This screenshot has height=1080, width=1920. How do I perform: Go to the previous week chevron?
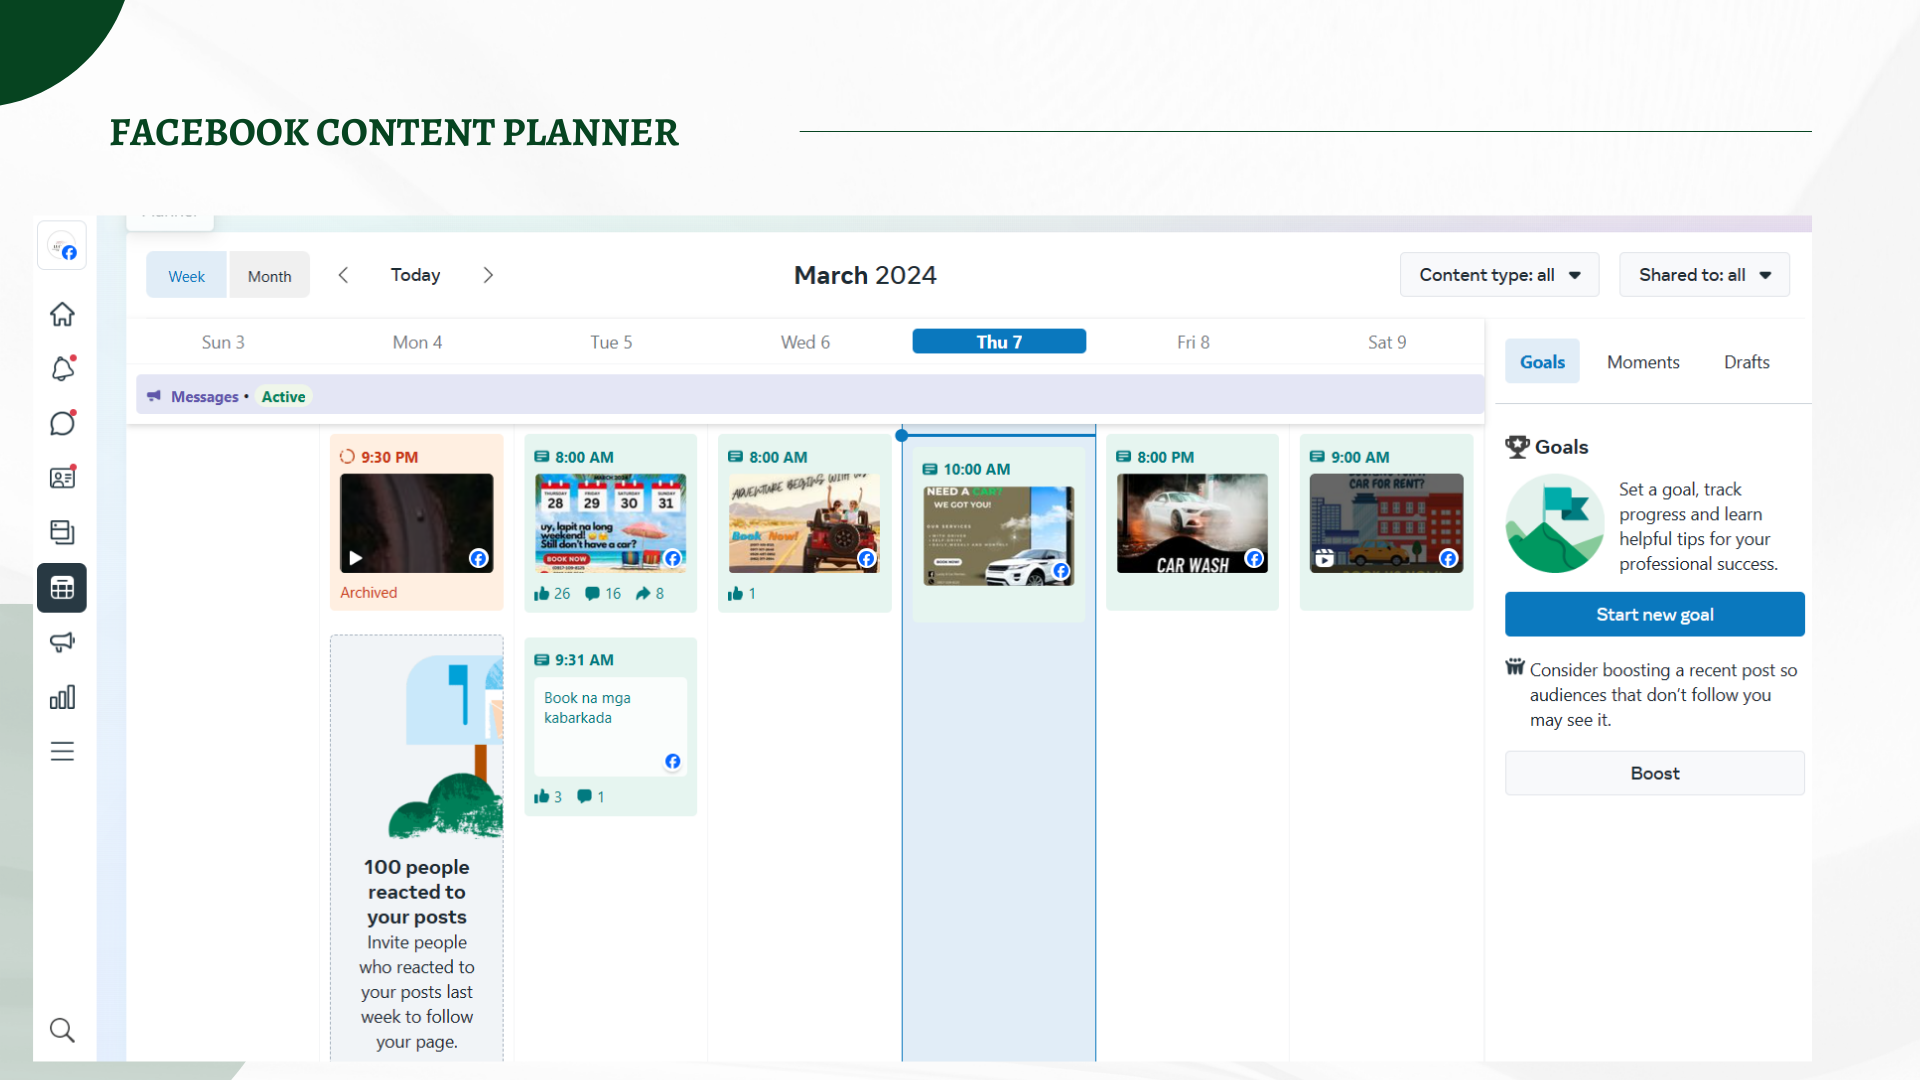(x=343, y=275)
